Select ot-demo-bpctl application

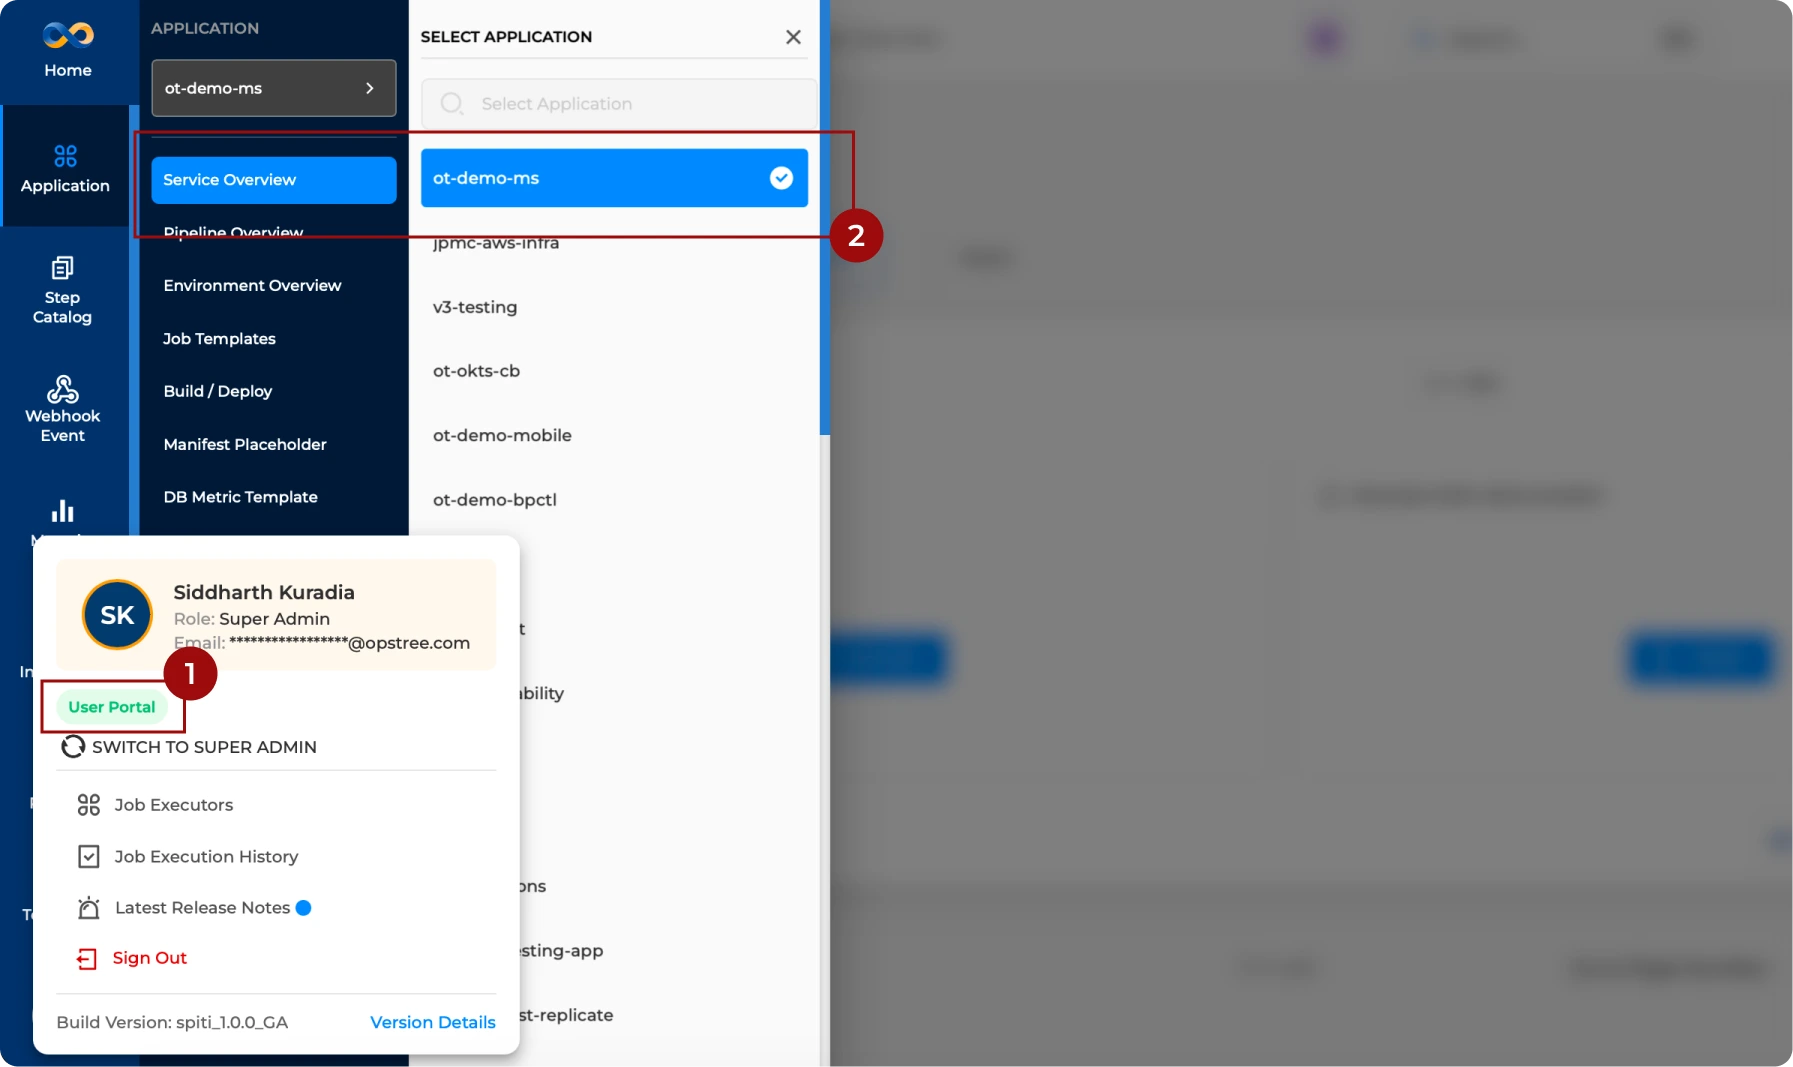point(494,500)
